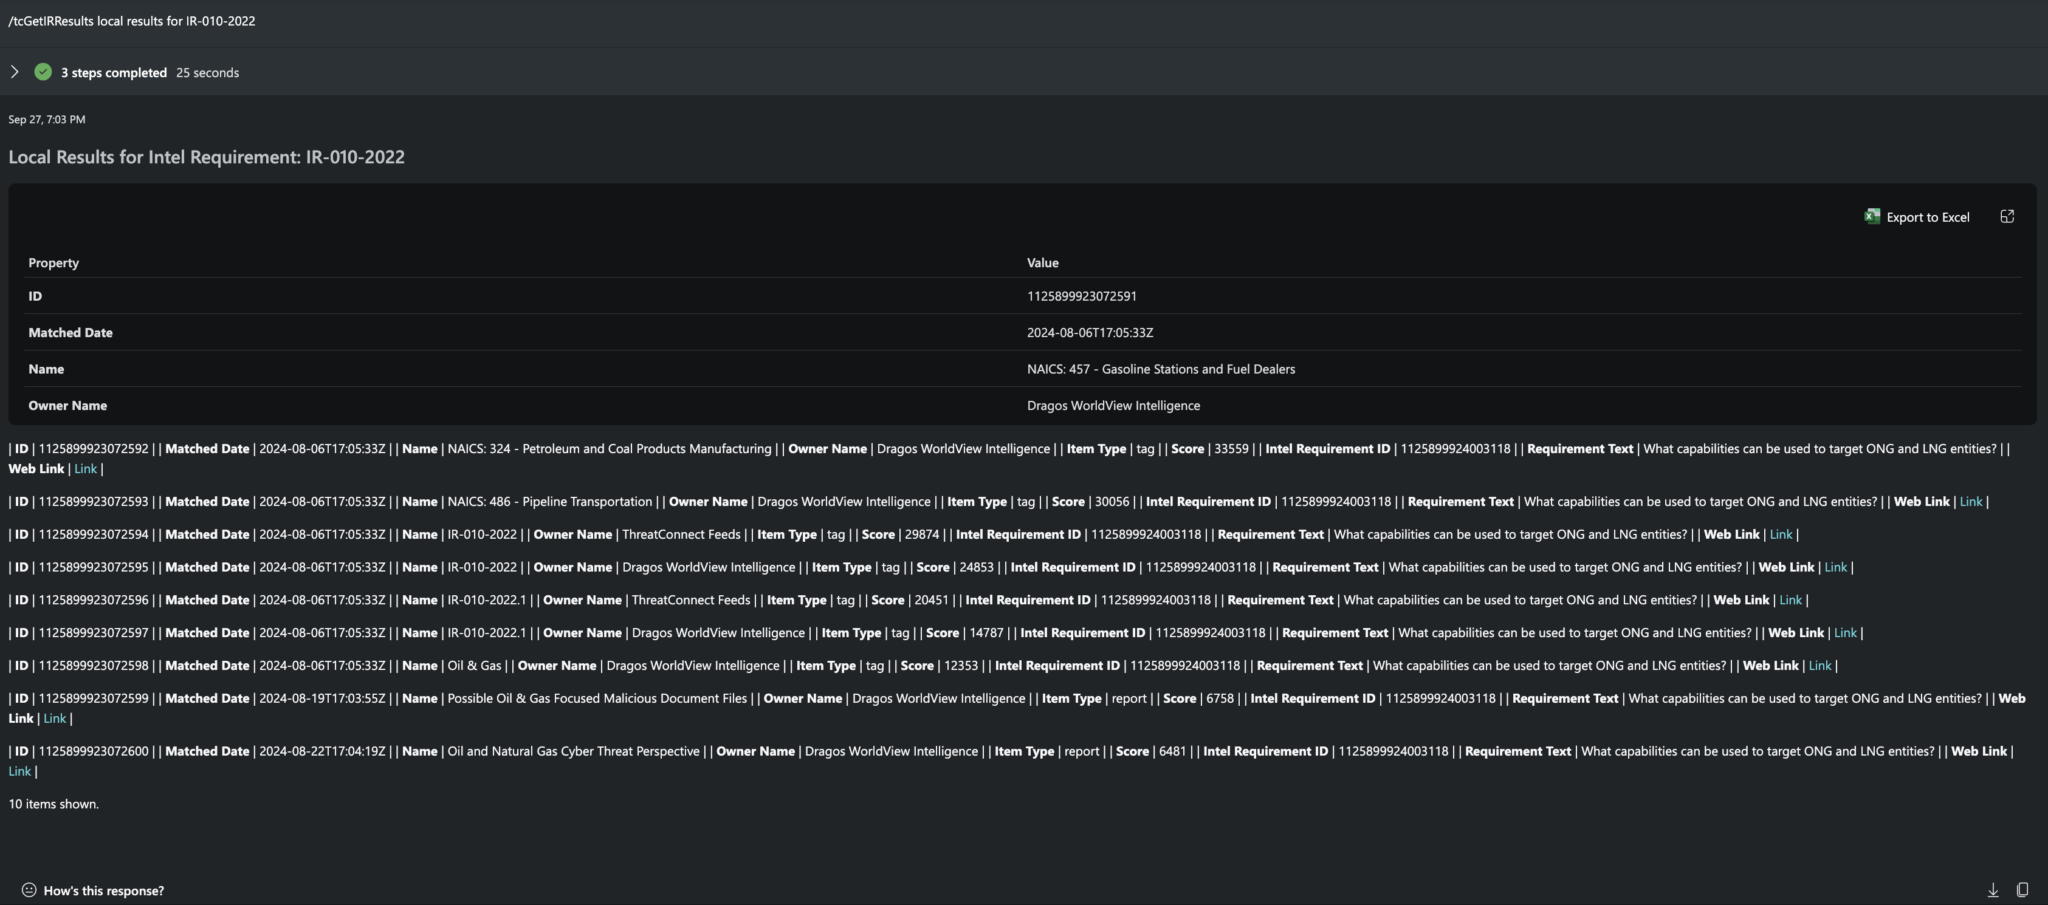The height and width of the screenshot is (905, 2048).
Task: Open Web Link for Petroleum and Coal Products
Action: click(86, 469)
